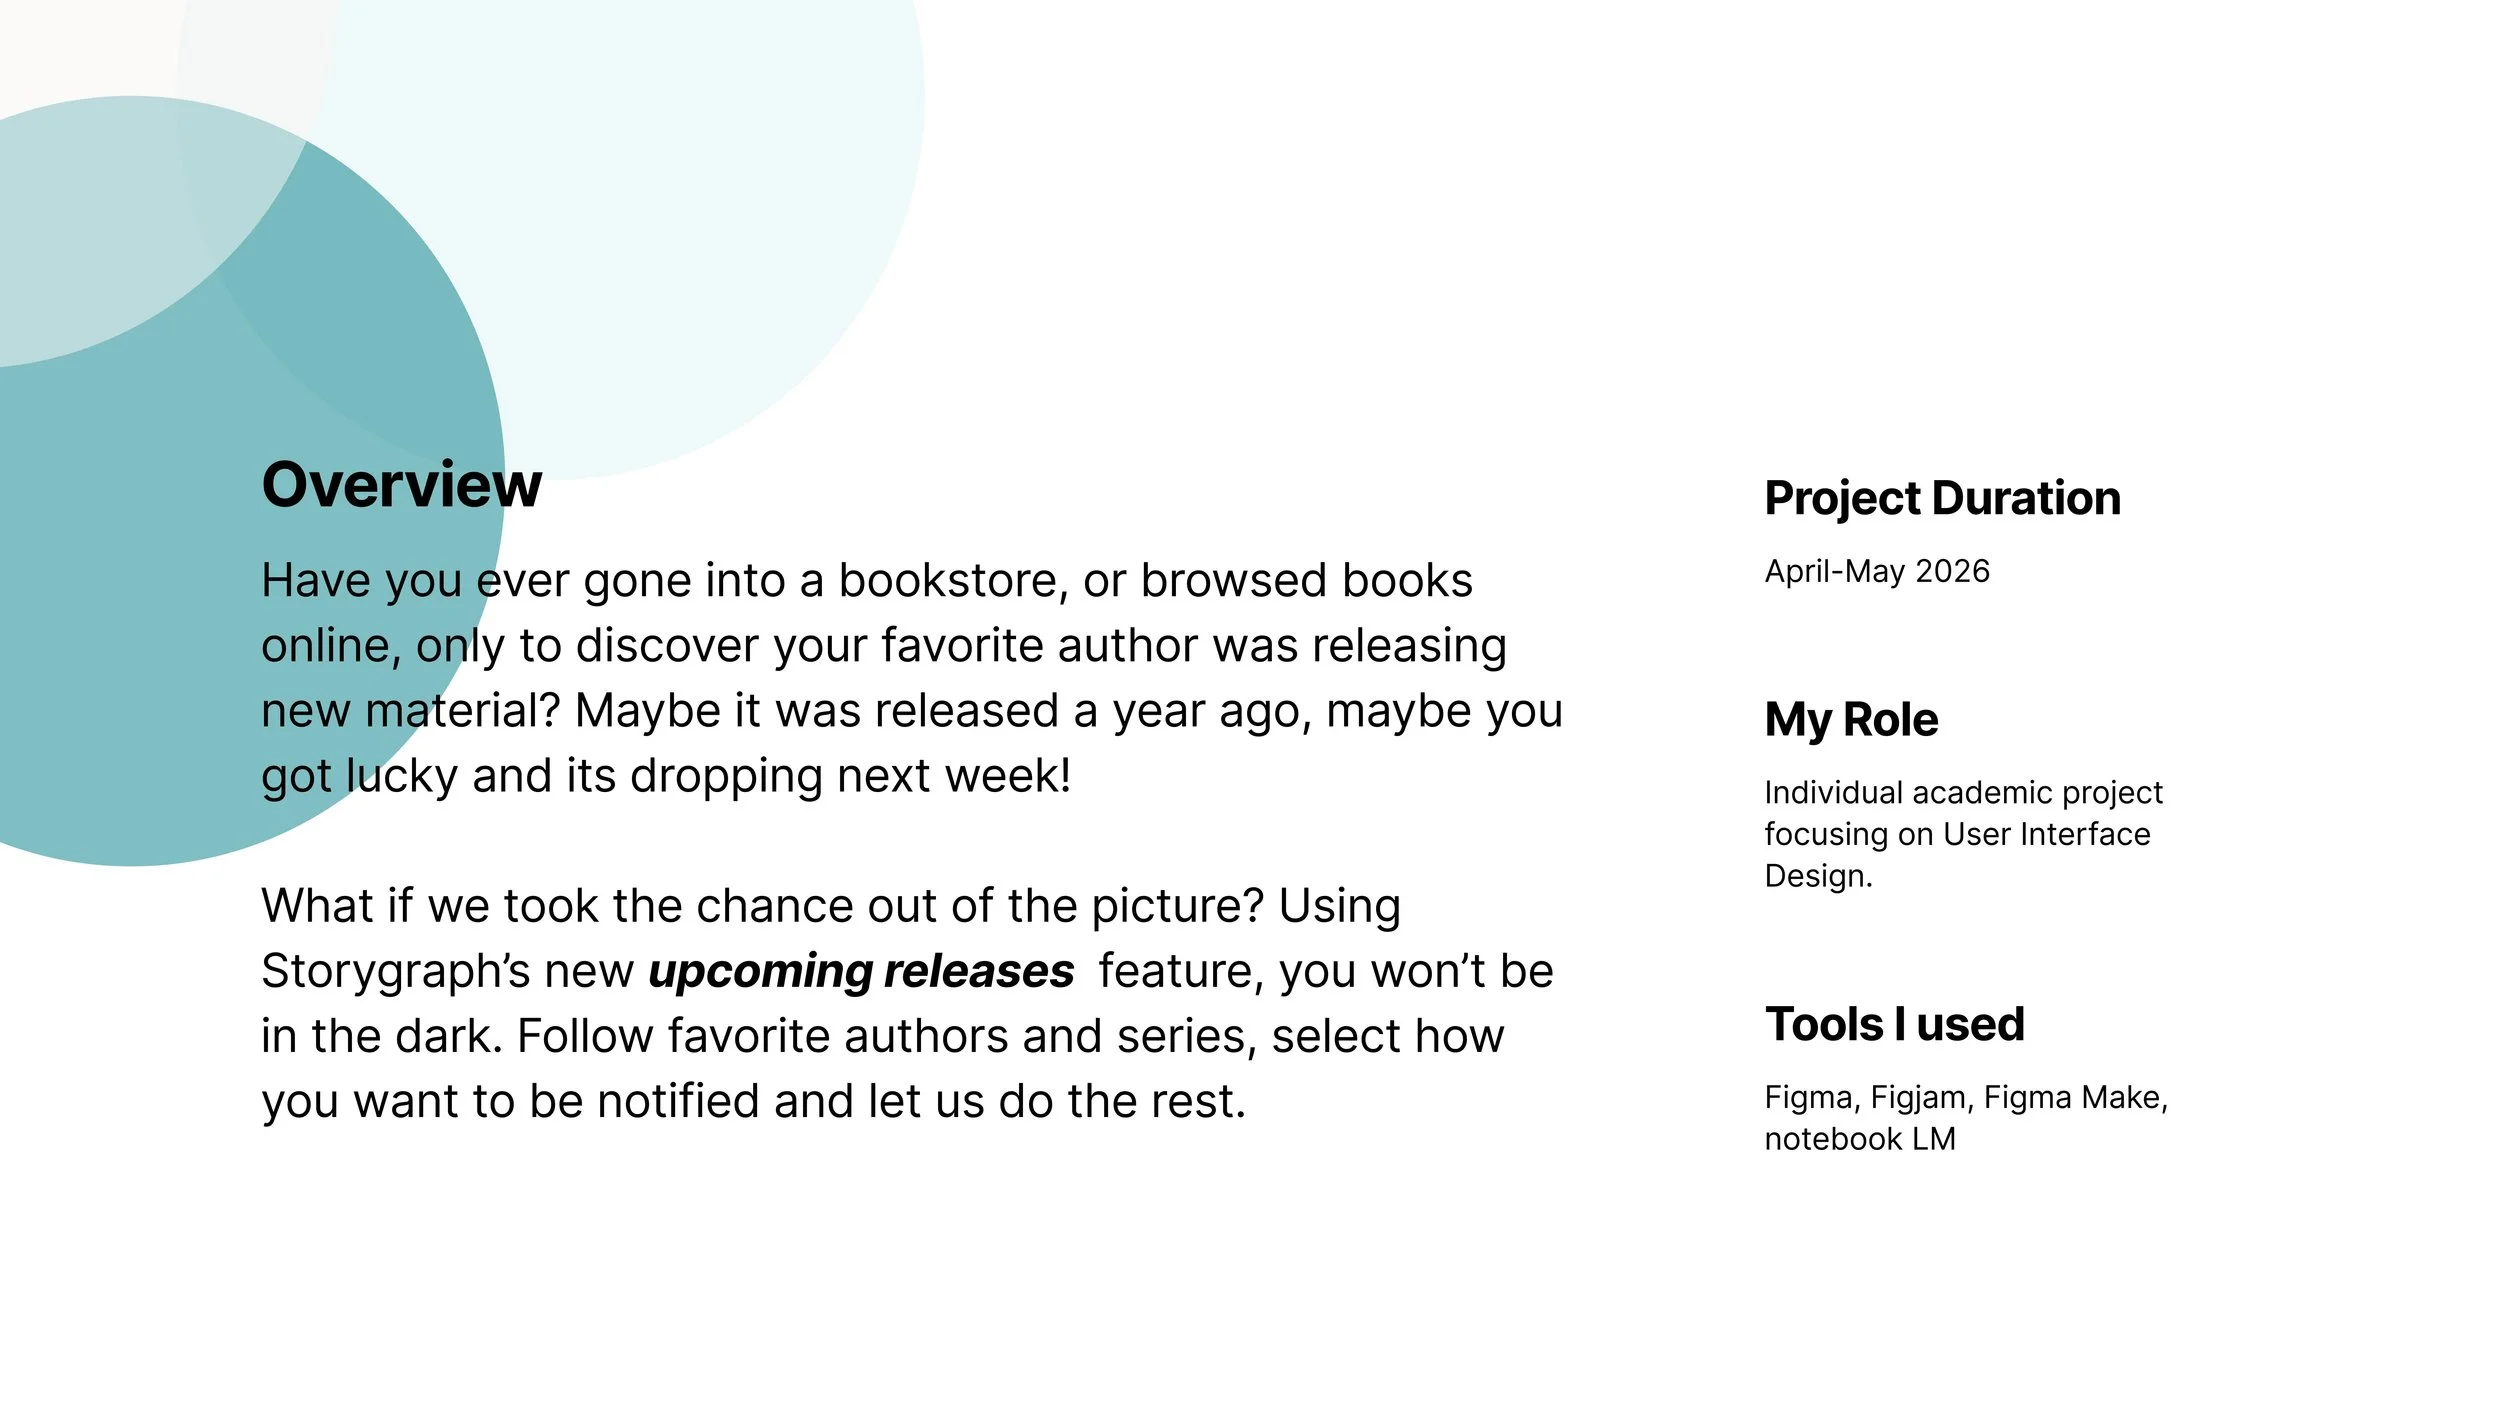The width and height of the screenshot is (2500, 1406).
Task: Click the notebook LM text line
Action: (x=1860, y=1139)
